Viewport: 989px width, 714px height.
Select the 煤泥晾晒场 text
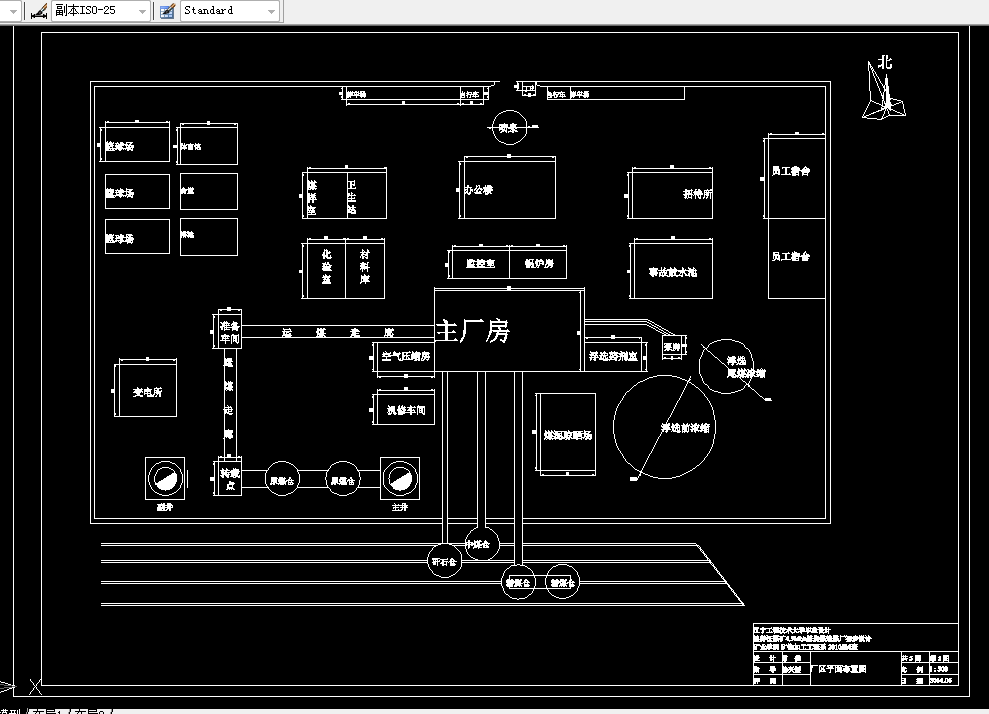coord(567,435)
